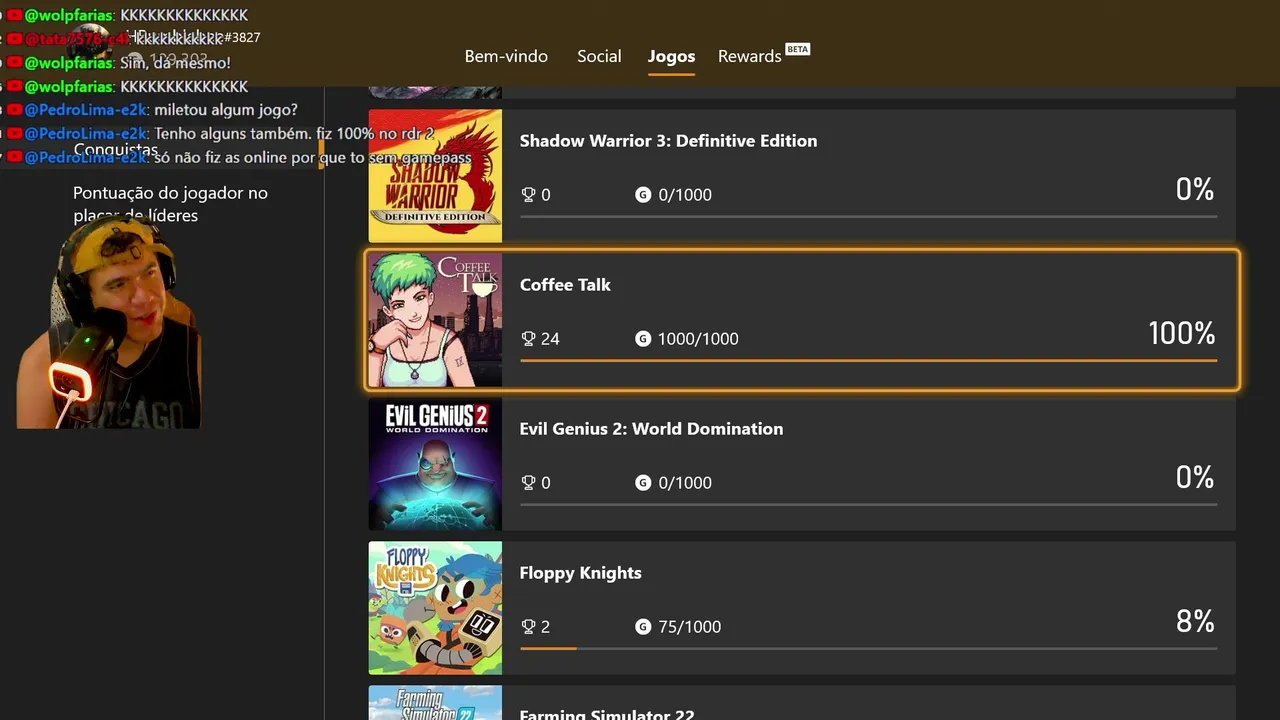Click Evil Genius 2 empty progress bar
The height and width of the screenshot is (720, 1280).
click(x=868, y=504)
